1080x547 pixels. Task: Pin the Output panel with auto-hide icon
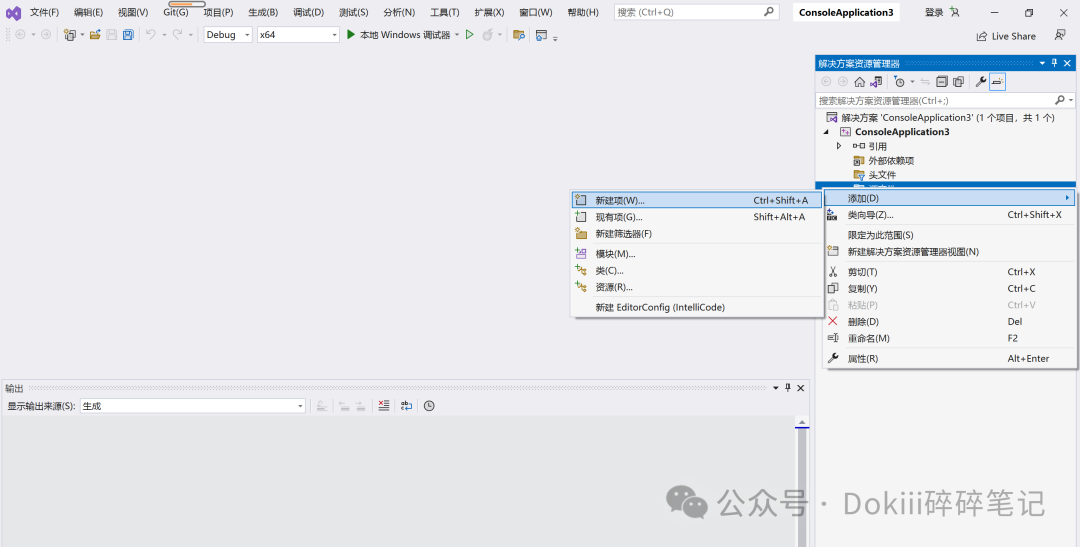(x=788, y=389)
